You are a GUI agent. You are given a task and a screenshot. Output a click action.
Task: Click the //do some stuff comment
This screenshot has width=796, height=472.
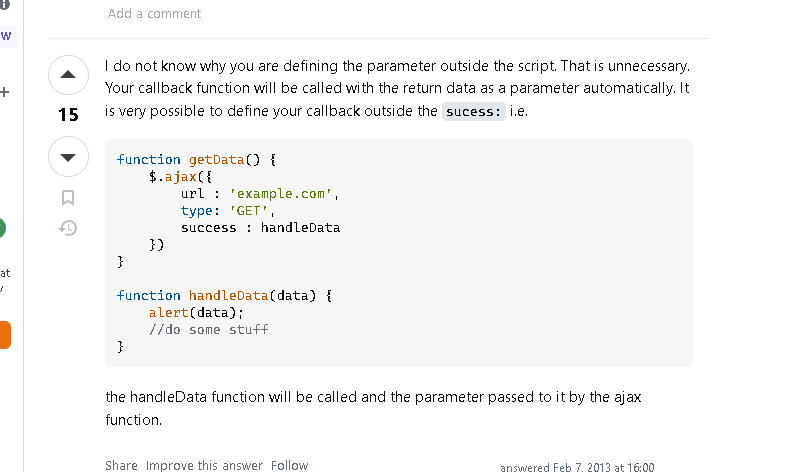209,330
